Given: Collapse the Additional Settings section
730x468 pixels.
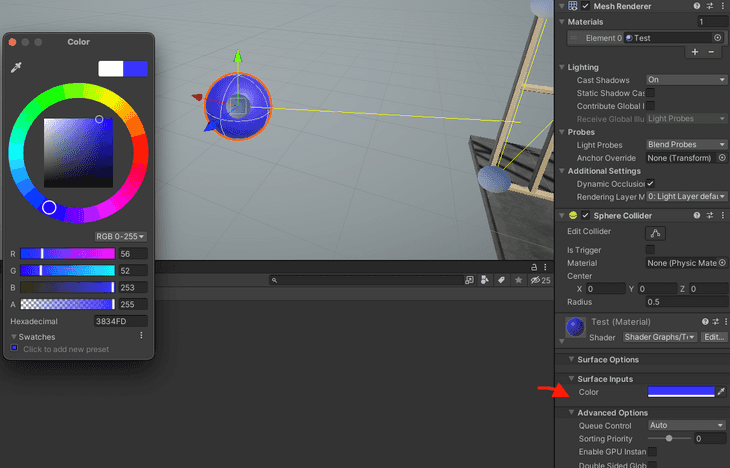Looking at the screenshot, I should (562, 171).
